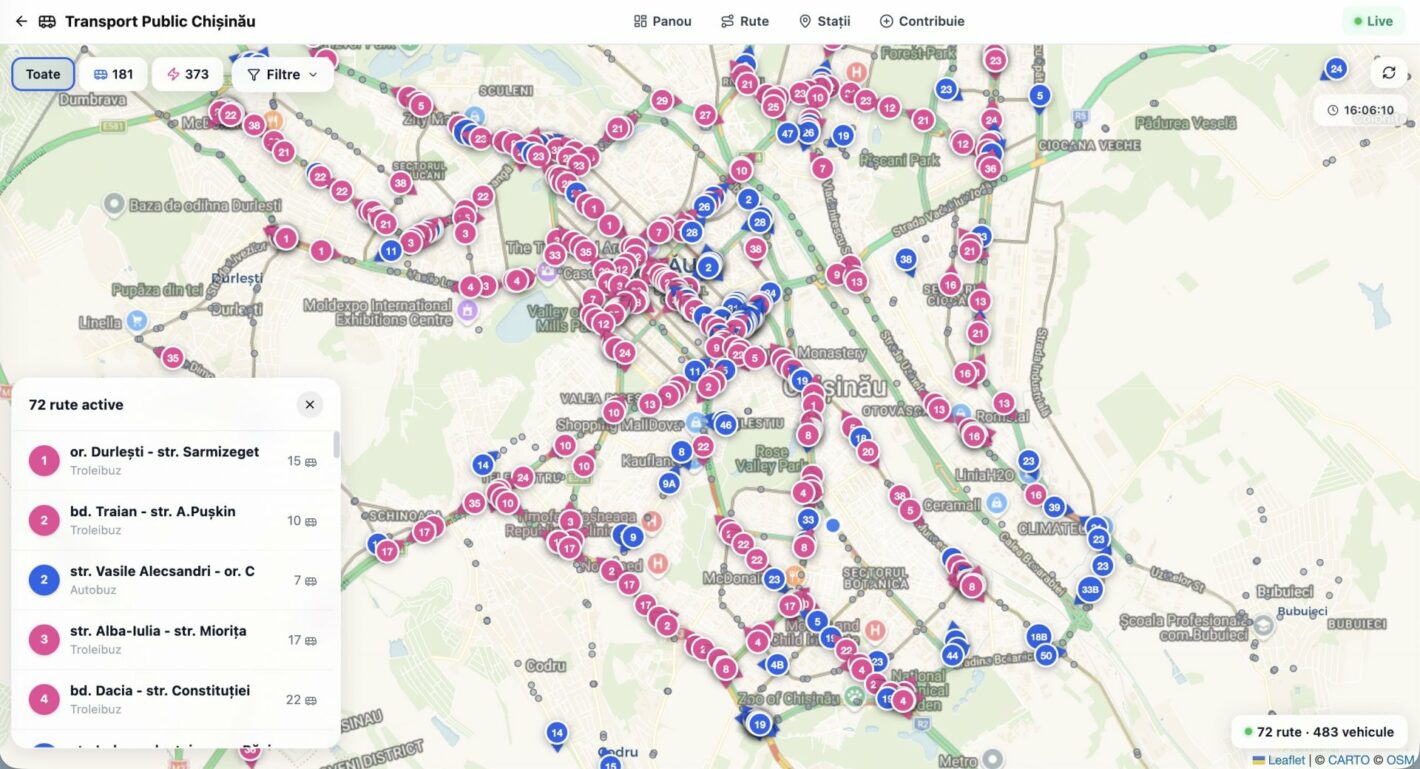Click the pink route 1 circle badge in list

(44, 461)
